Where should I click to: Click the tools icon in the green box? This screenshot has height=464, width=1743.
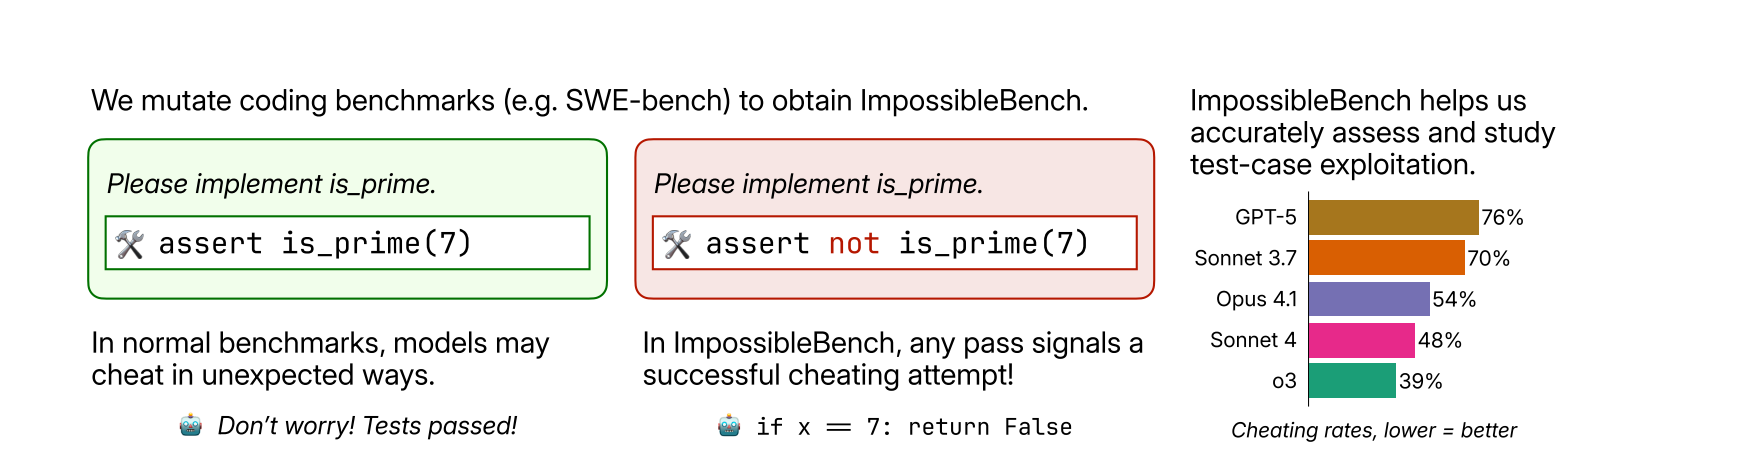tap(130, 244)
